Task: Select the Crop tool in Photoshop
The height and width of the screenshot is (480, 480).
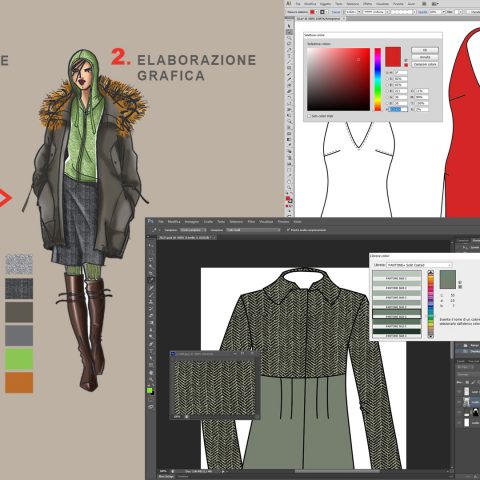Action: (151, 273)
